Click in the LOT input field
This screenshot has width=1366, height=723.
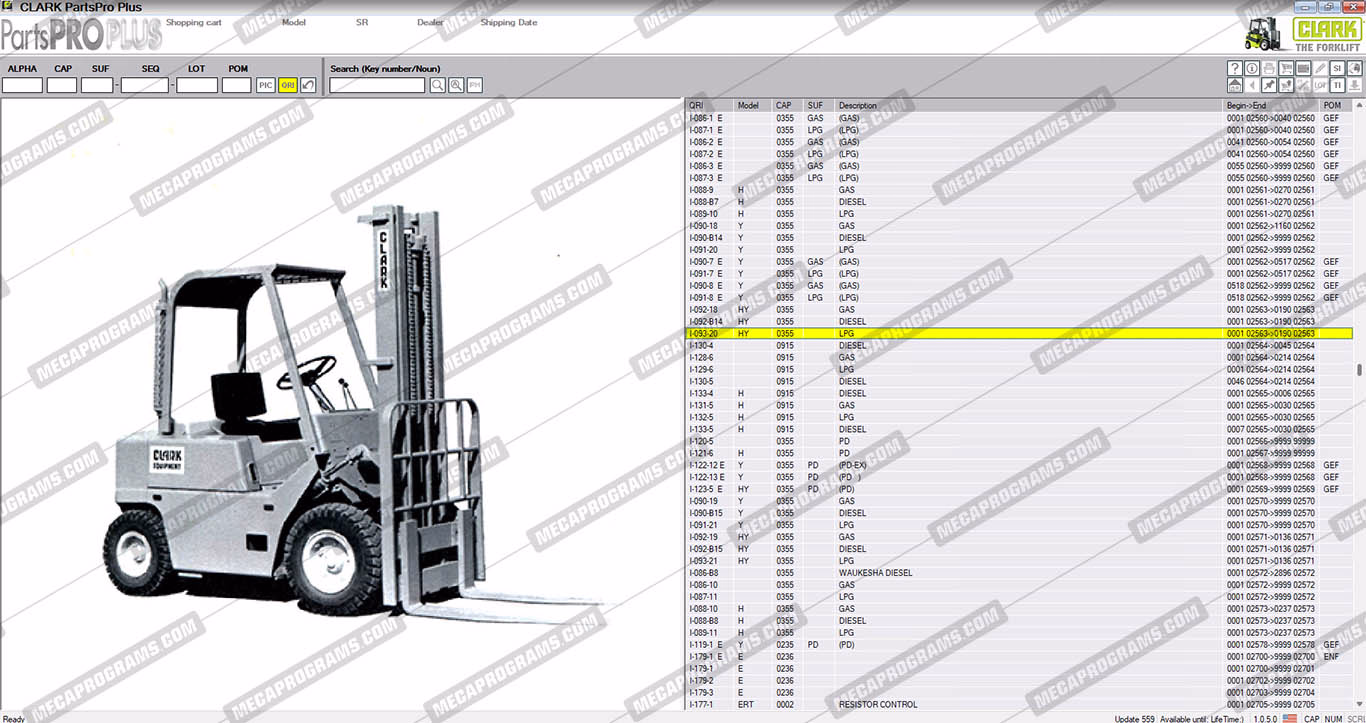(197, 85)
